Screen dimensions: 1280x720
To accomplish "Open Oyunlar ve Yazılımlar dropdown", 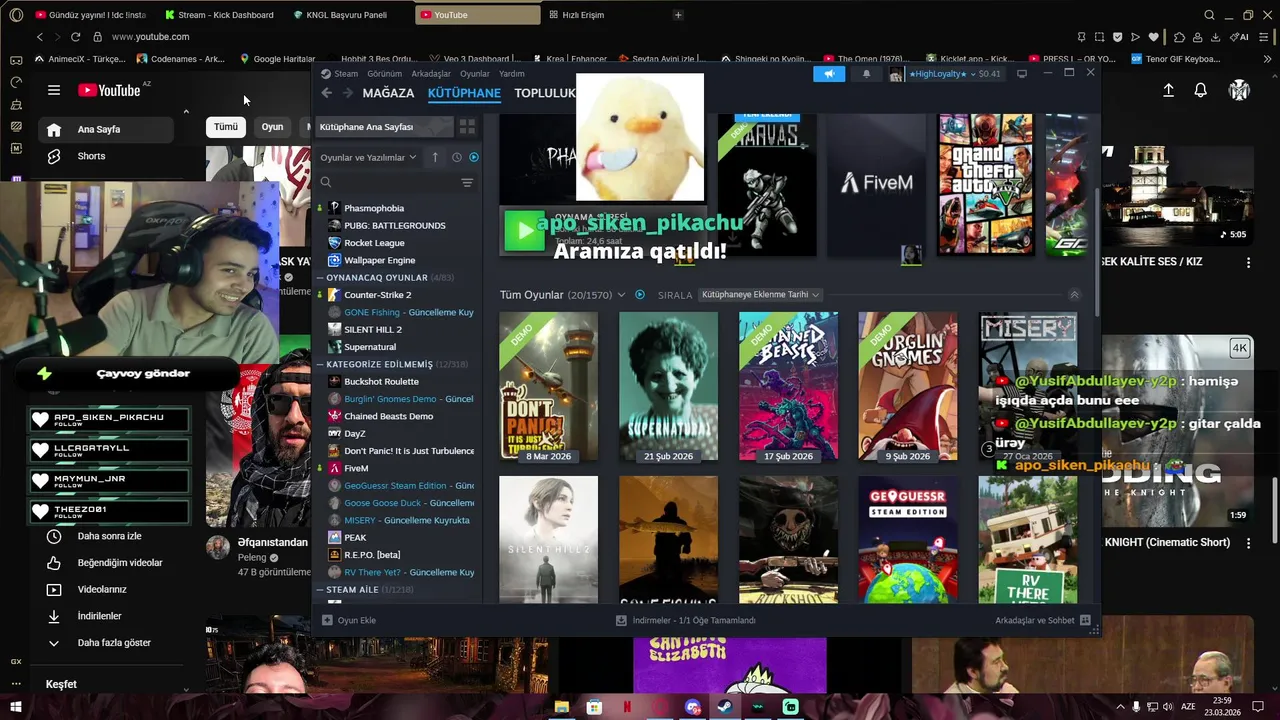I will (368, 157).
